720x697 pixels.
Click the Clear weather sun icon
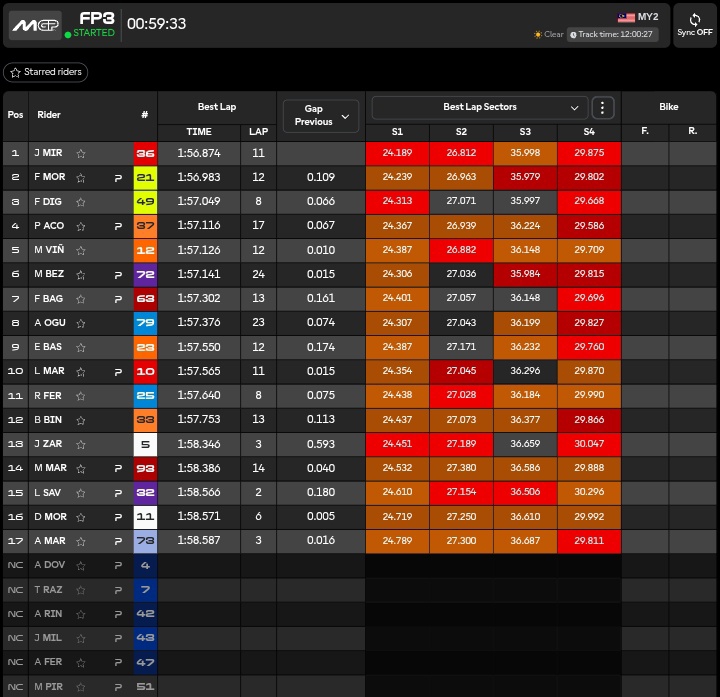tap(538, 35)
